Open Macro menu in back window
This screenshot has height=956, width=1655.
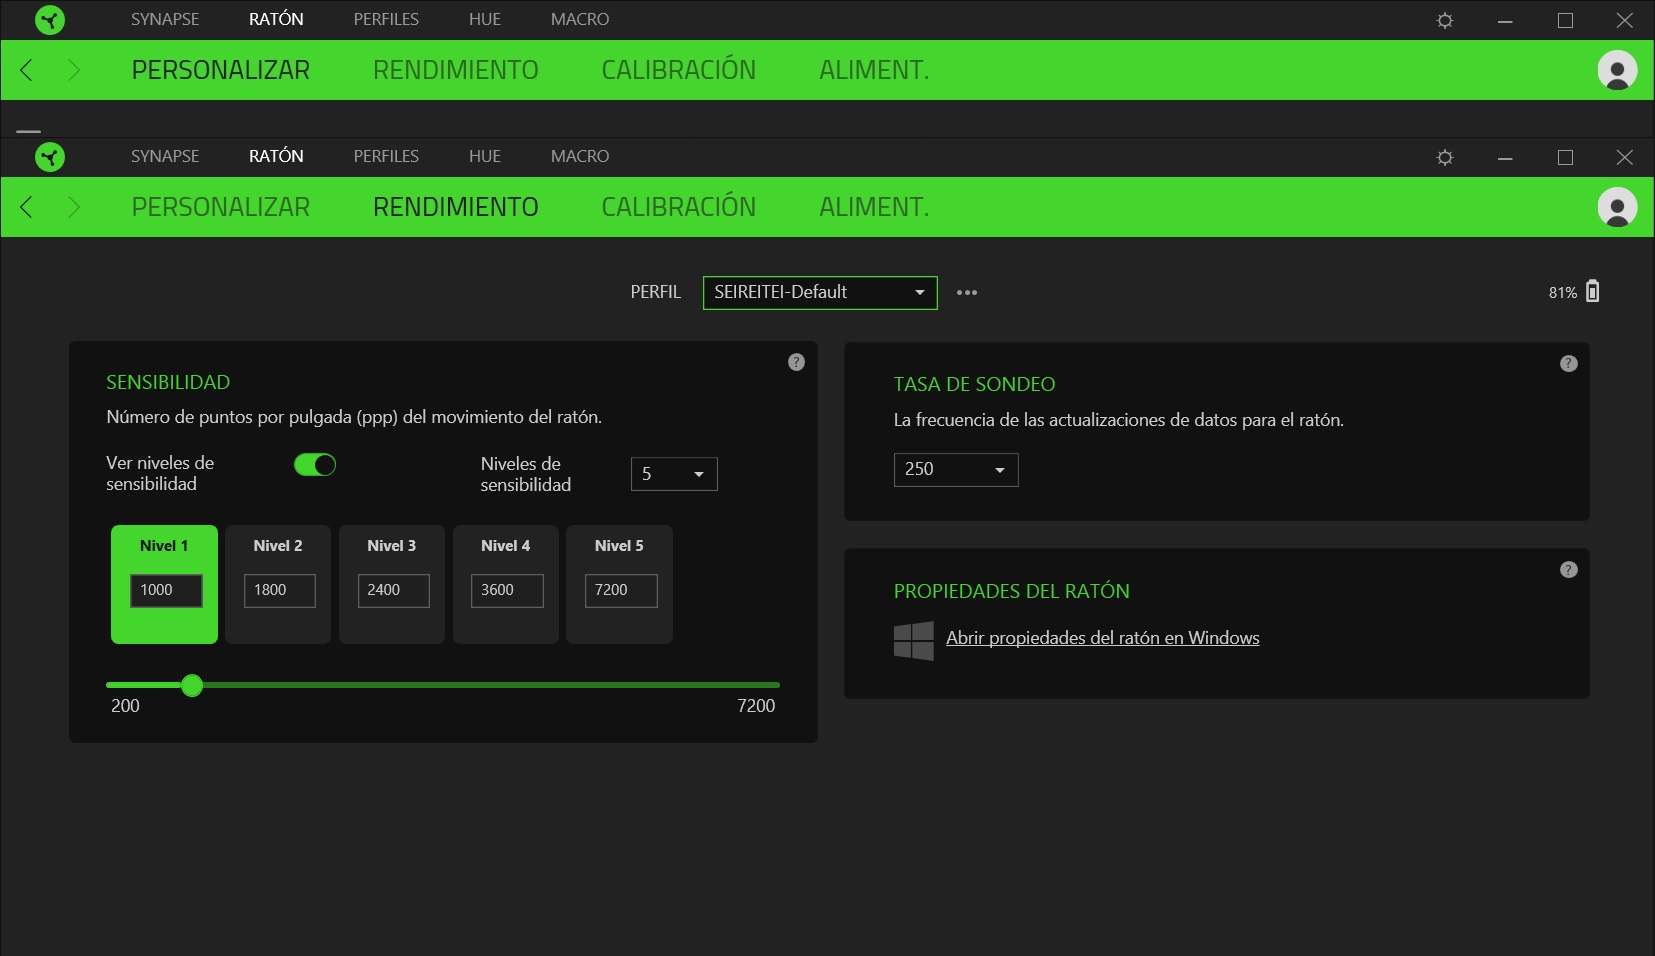(x=580, y=19)
